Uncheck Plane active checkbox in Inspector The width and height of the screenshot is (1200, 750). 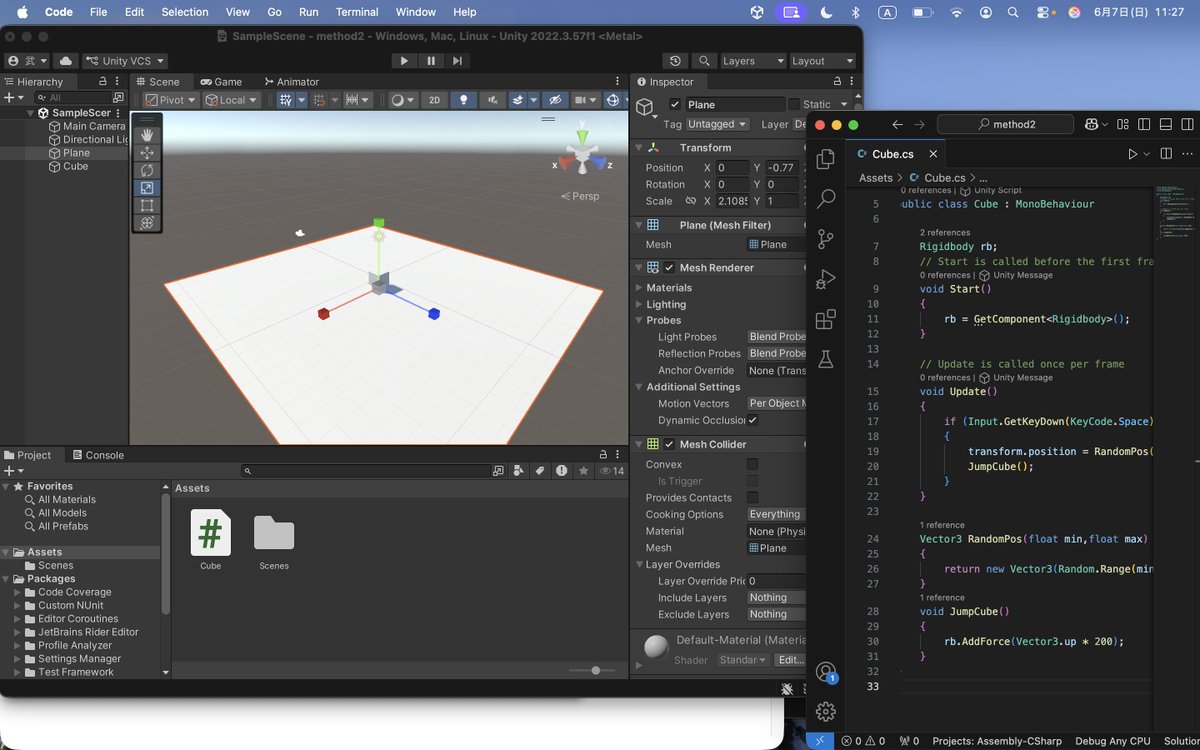(675, 104)
